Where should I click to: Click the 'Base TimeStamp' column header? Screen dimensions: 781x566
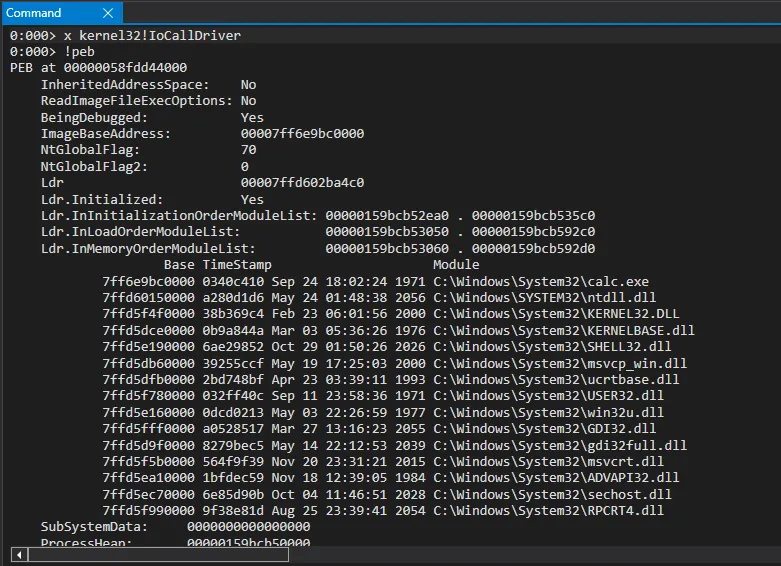click(x=218, y=265)
